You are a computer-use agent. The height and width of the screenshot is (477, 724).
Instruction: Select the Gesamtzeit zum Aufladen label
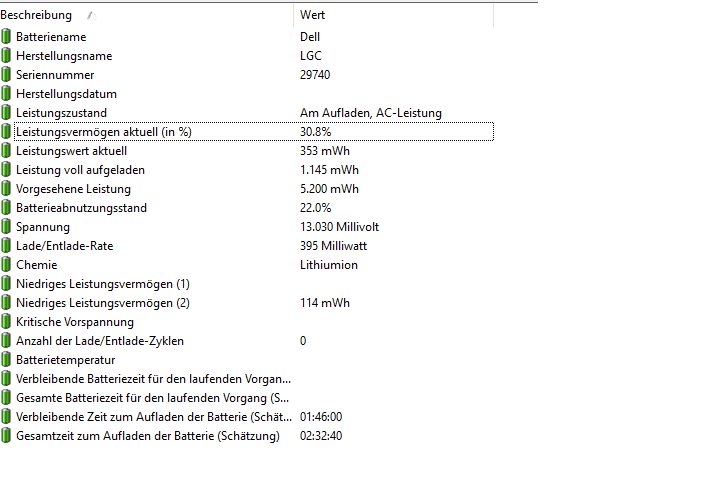pos(148,436)
